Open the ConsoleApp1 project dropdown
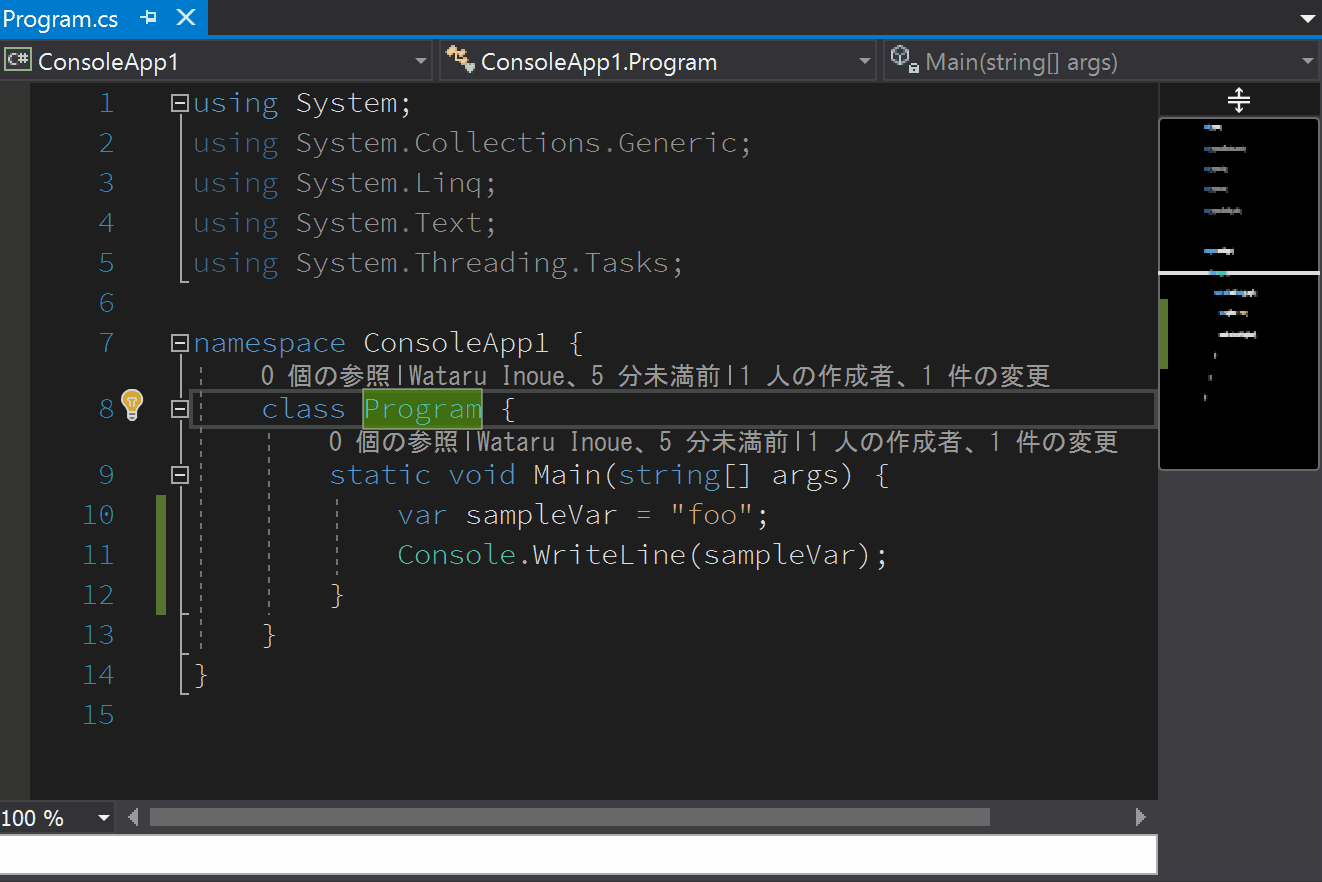The height and width of the screenshot is (882, 1322). (421, 61)
